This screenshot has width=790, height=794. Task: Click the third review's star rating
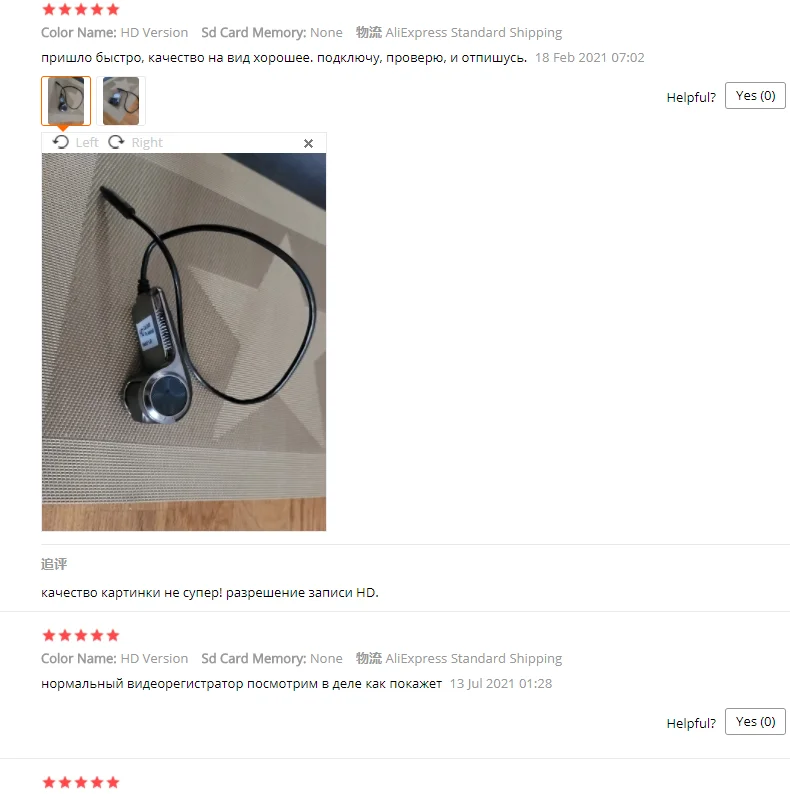(x=81, y=782)
